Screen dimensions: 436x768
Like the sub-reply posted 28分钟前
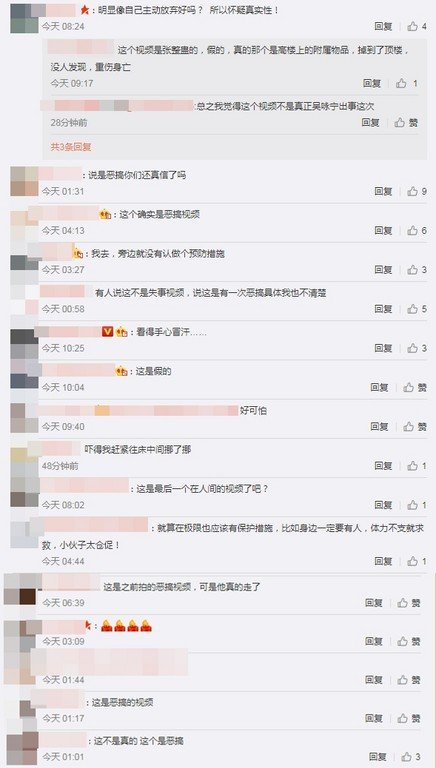(x=407, y=122)
